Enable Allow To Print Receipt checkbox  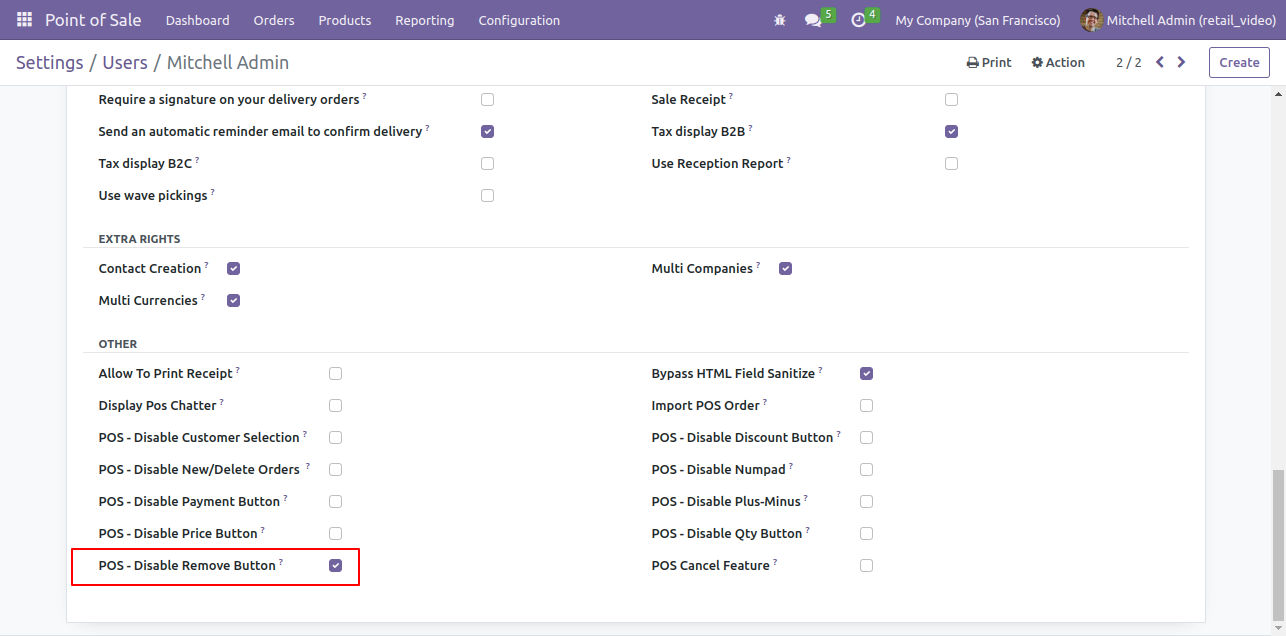coord(336,374)
